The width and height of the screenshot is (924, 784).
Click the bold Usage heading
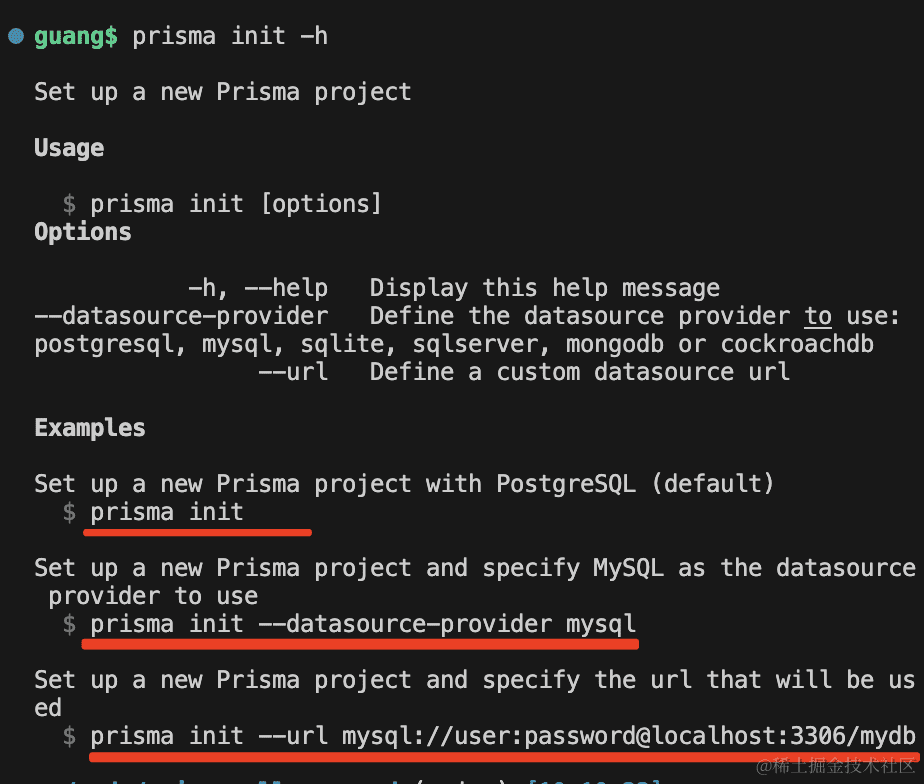69,148
